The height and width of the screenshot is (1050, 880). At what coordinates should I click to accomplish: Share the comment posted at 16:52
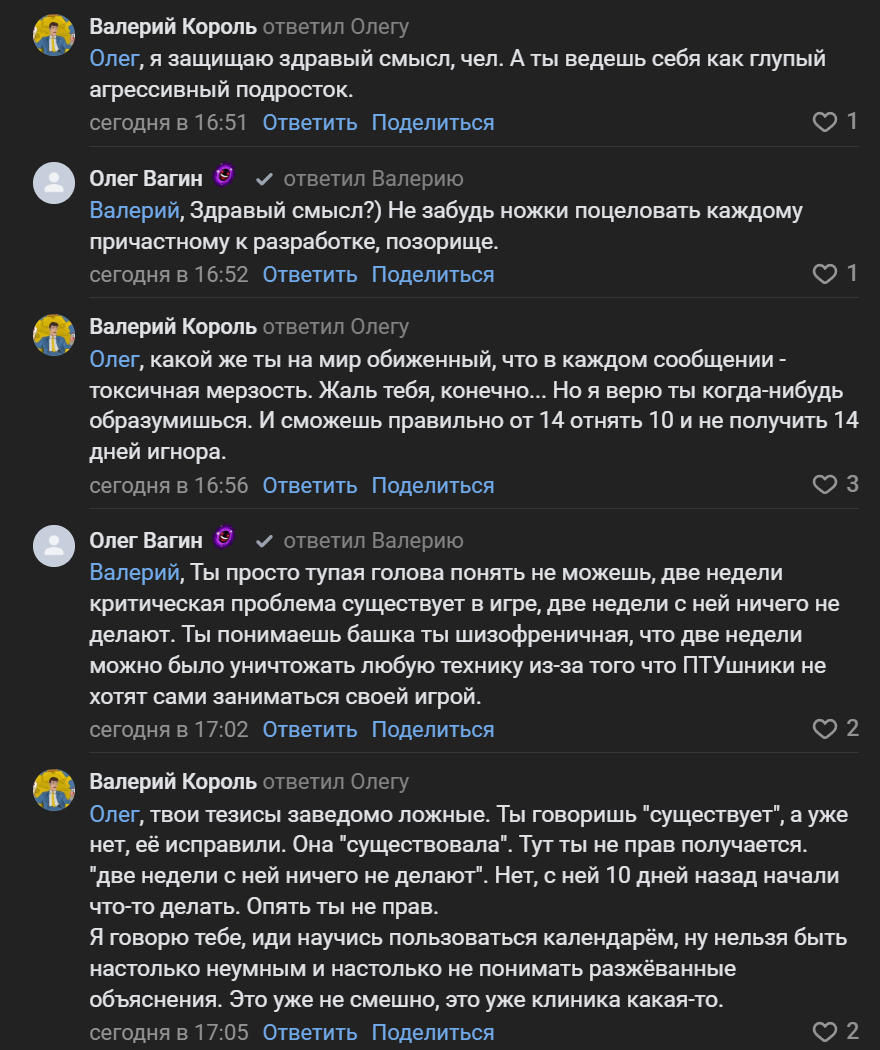coord(433,275)
